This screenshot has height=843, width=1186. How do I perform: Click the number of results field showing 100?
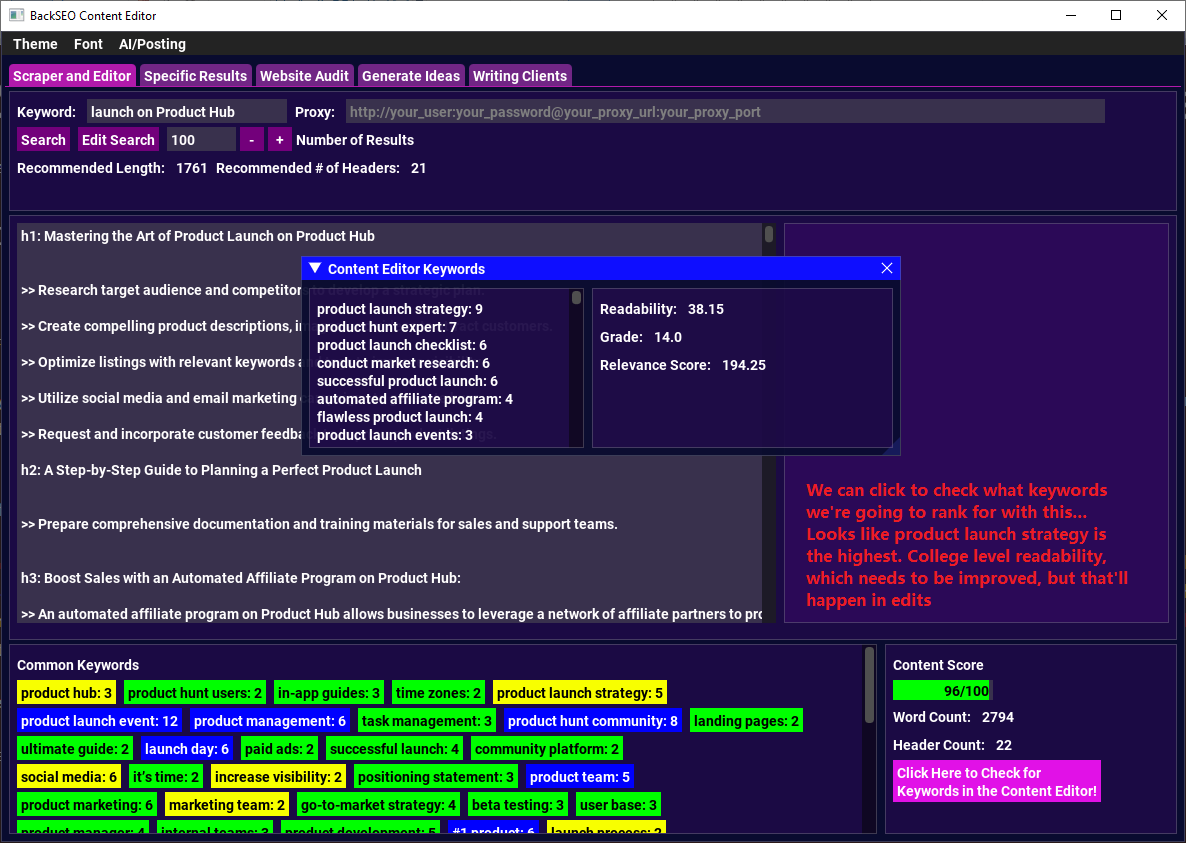pyautogui.click(x=201, y=140)
